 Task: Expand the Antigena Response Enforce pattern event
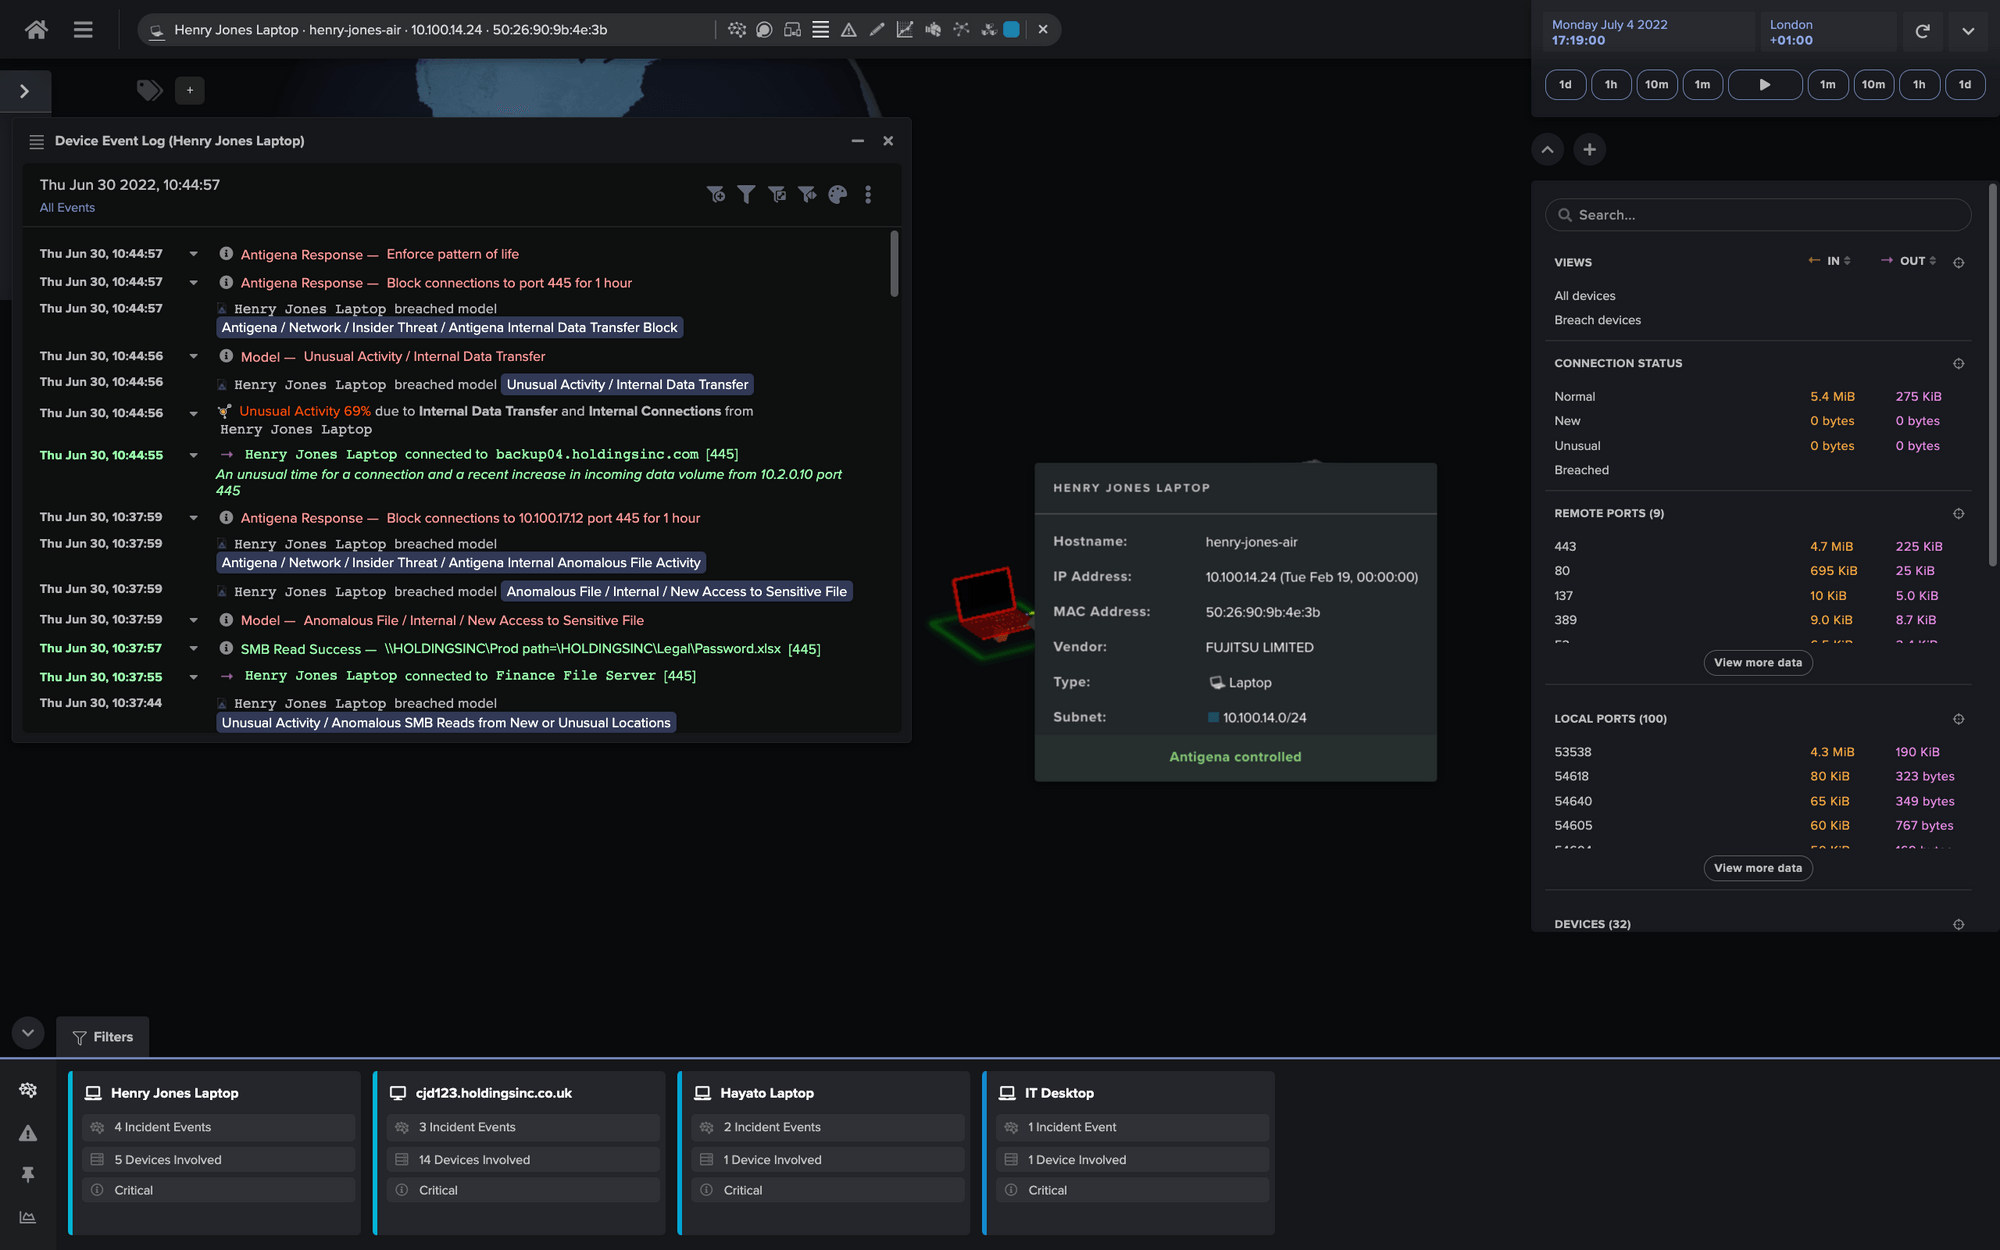coord(193,253)
